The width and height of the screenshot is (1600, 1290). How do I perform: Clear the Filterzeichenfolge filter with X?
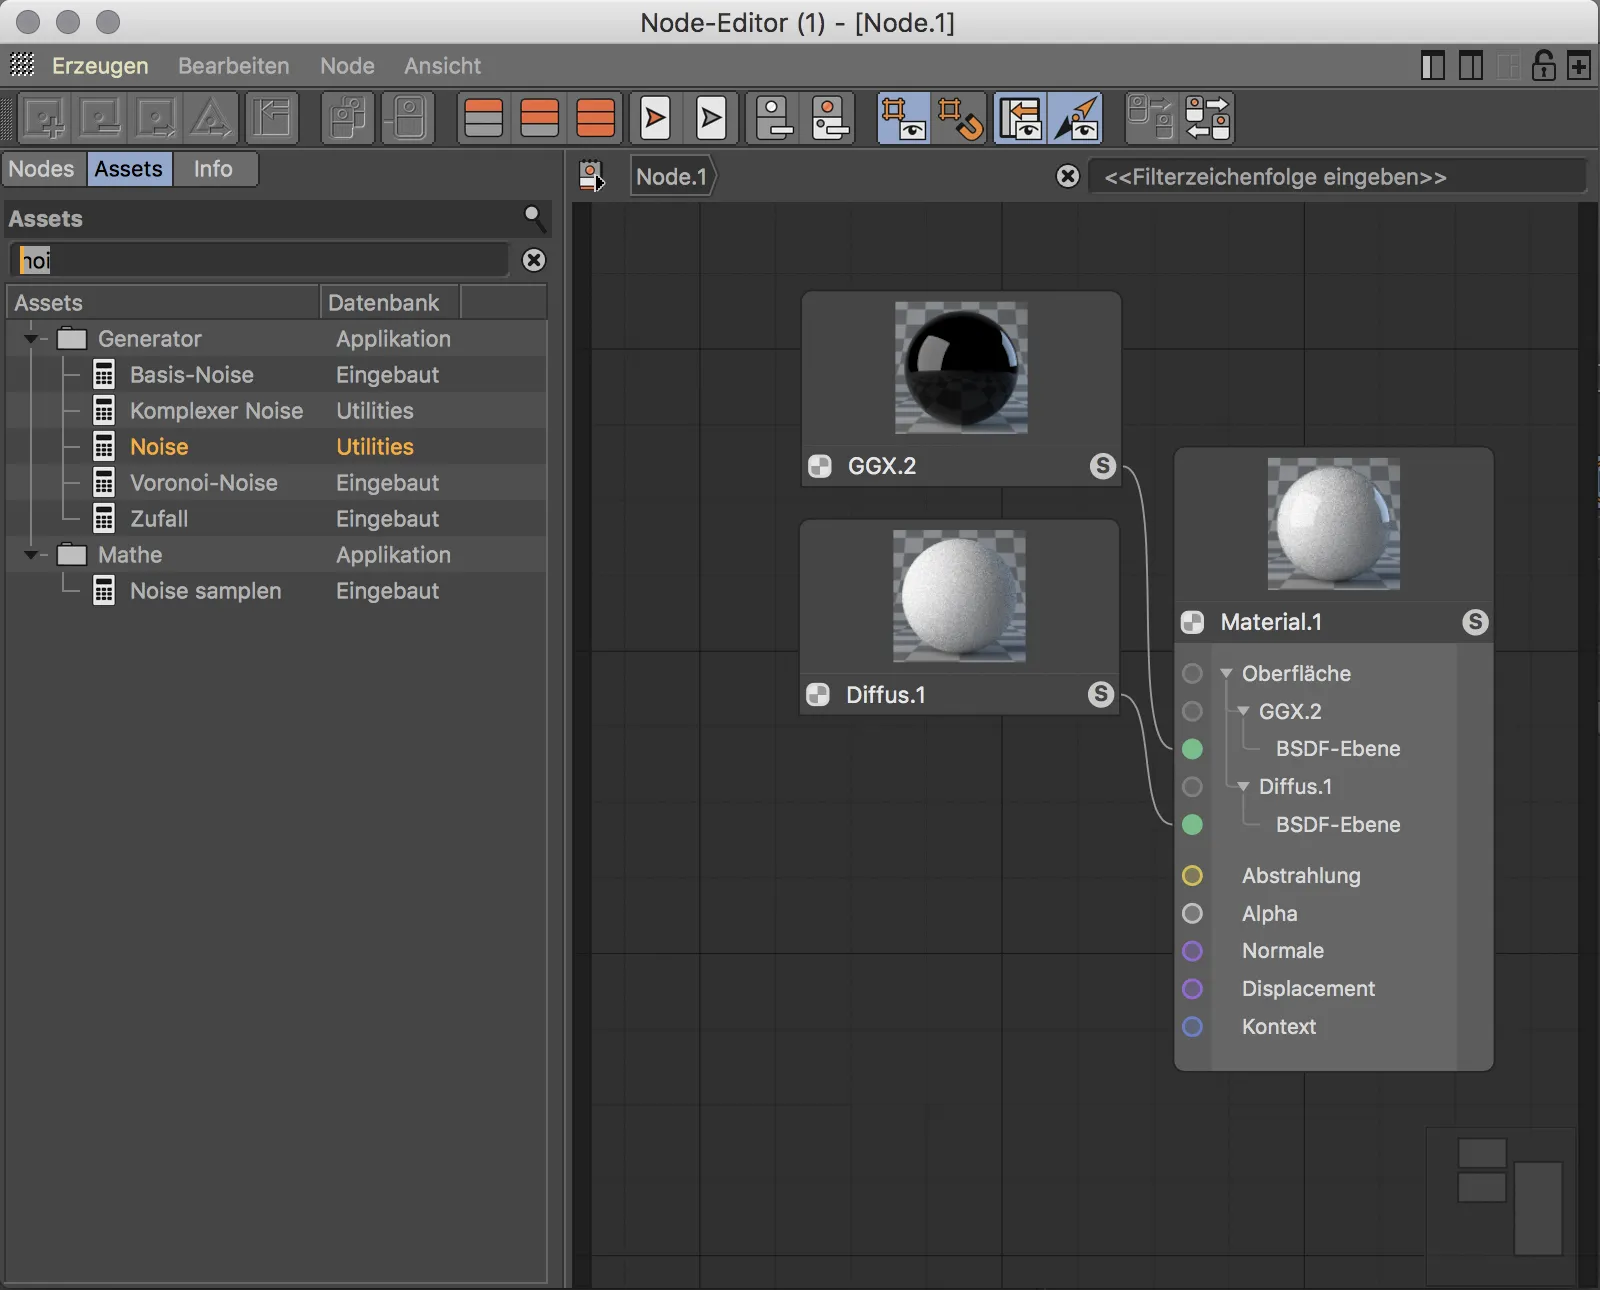[1068, 177]
